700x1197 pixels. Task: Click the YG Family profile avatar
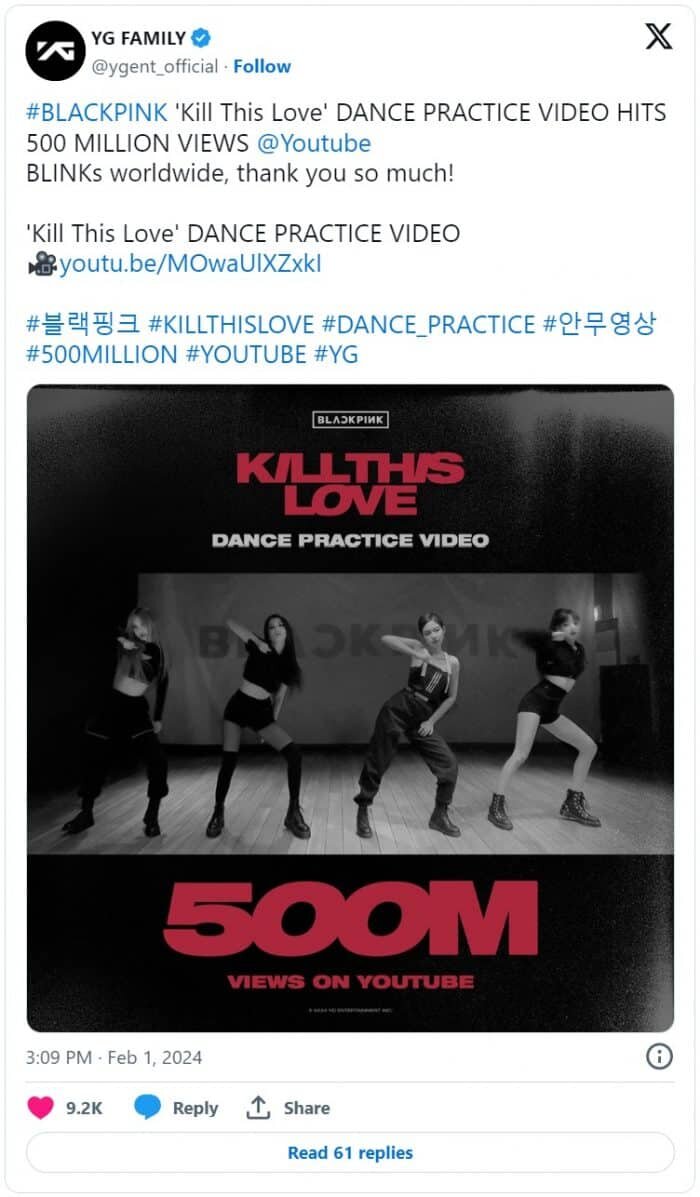[x=55, y=51]
